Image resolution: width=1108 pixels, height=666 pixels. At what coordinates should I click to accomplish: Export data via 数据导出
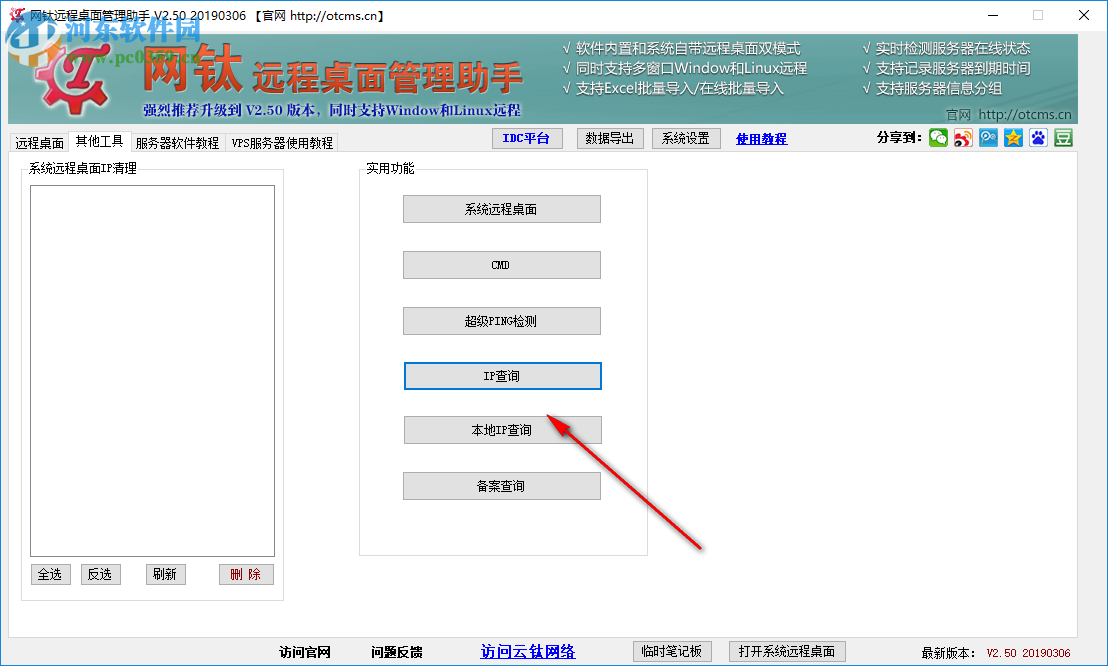pyautogui.click(x=608, y=138)
